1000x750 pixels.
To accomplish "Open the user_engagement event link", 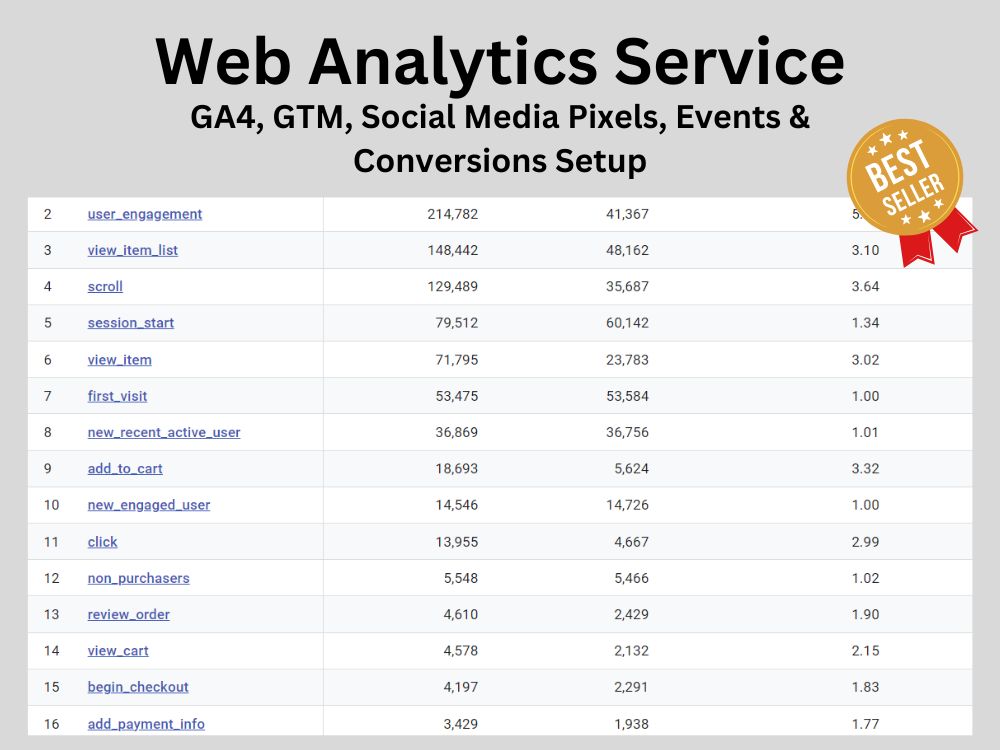I will point(144,213).
